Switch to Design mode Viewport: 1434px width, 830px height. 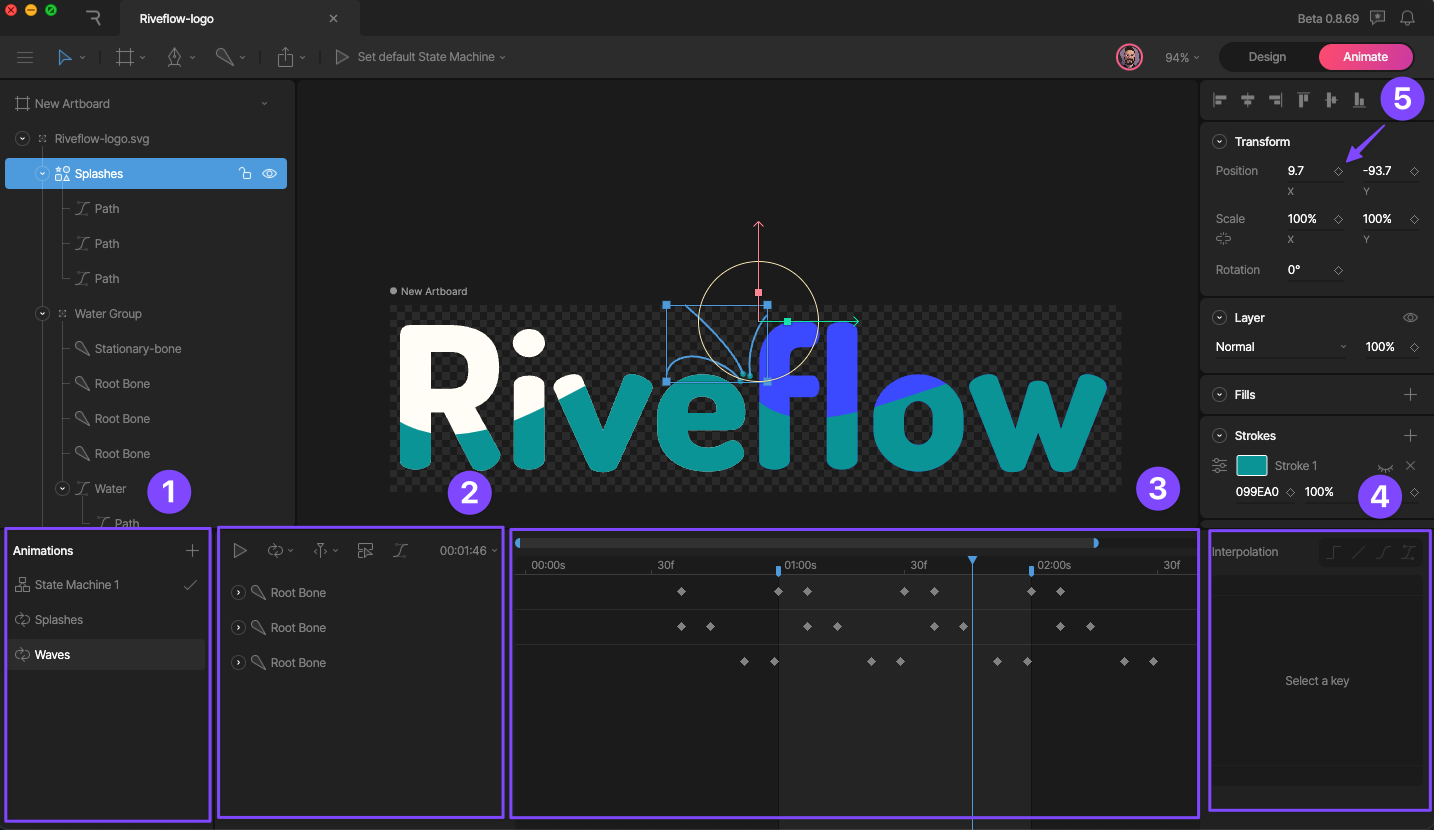1267,57
